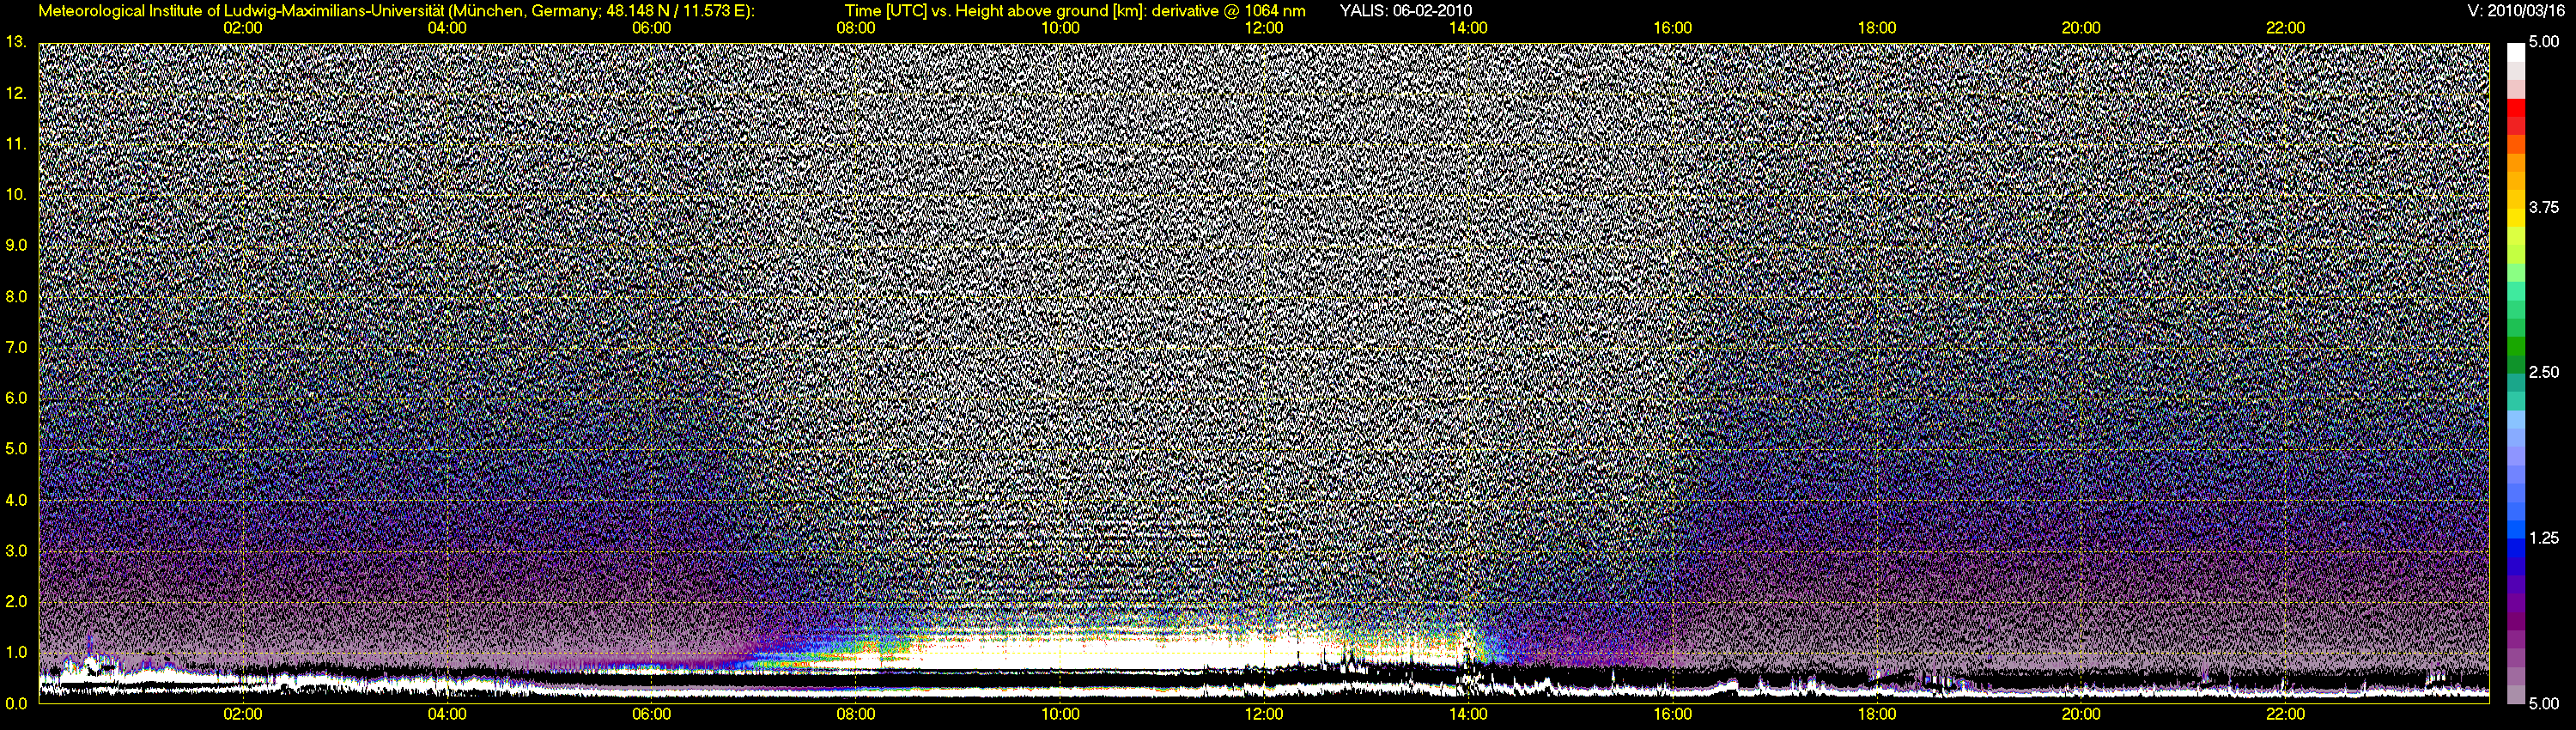The width and height of the screenshot is (2576, 730).
Task: Click the 1.25 color scale label
Action: pyautogui.click(x=2544, y=538)
